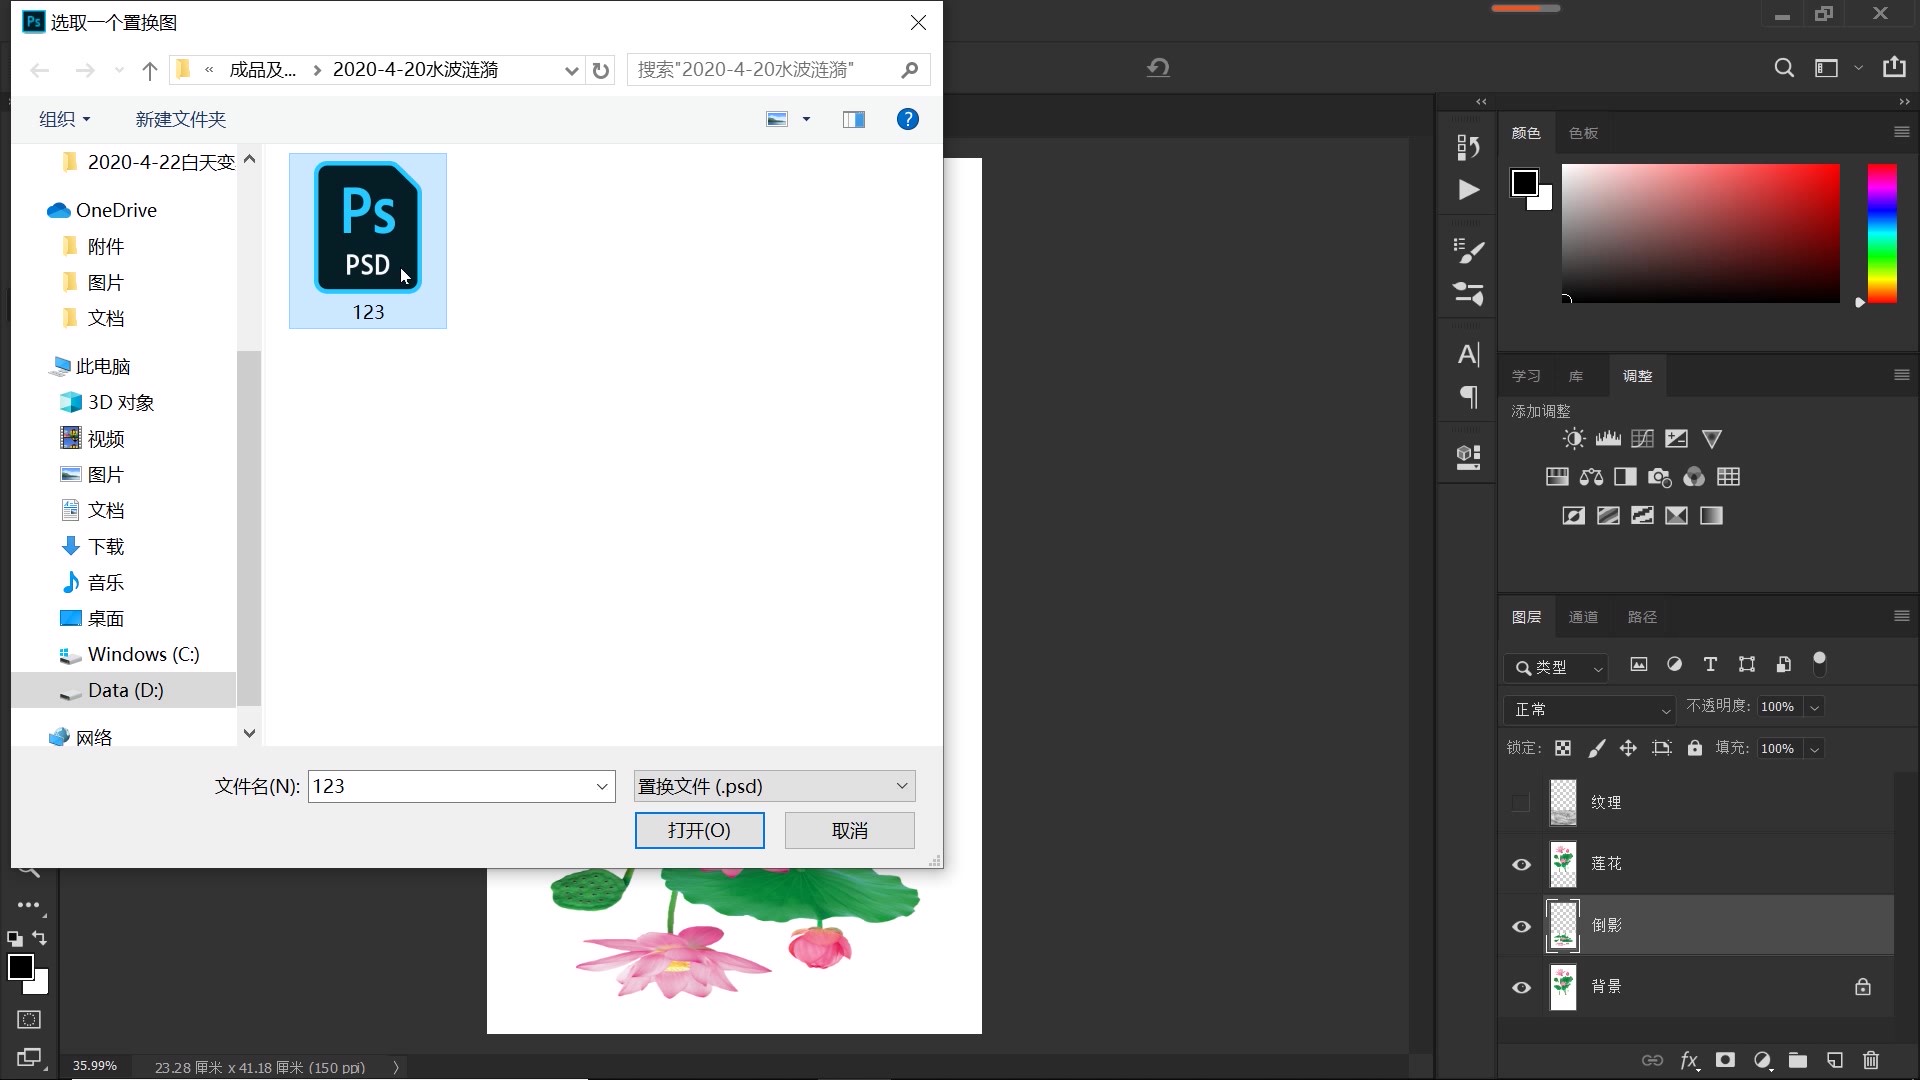Switch to the 色板 tab

1583,133
